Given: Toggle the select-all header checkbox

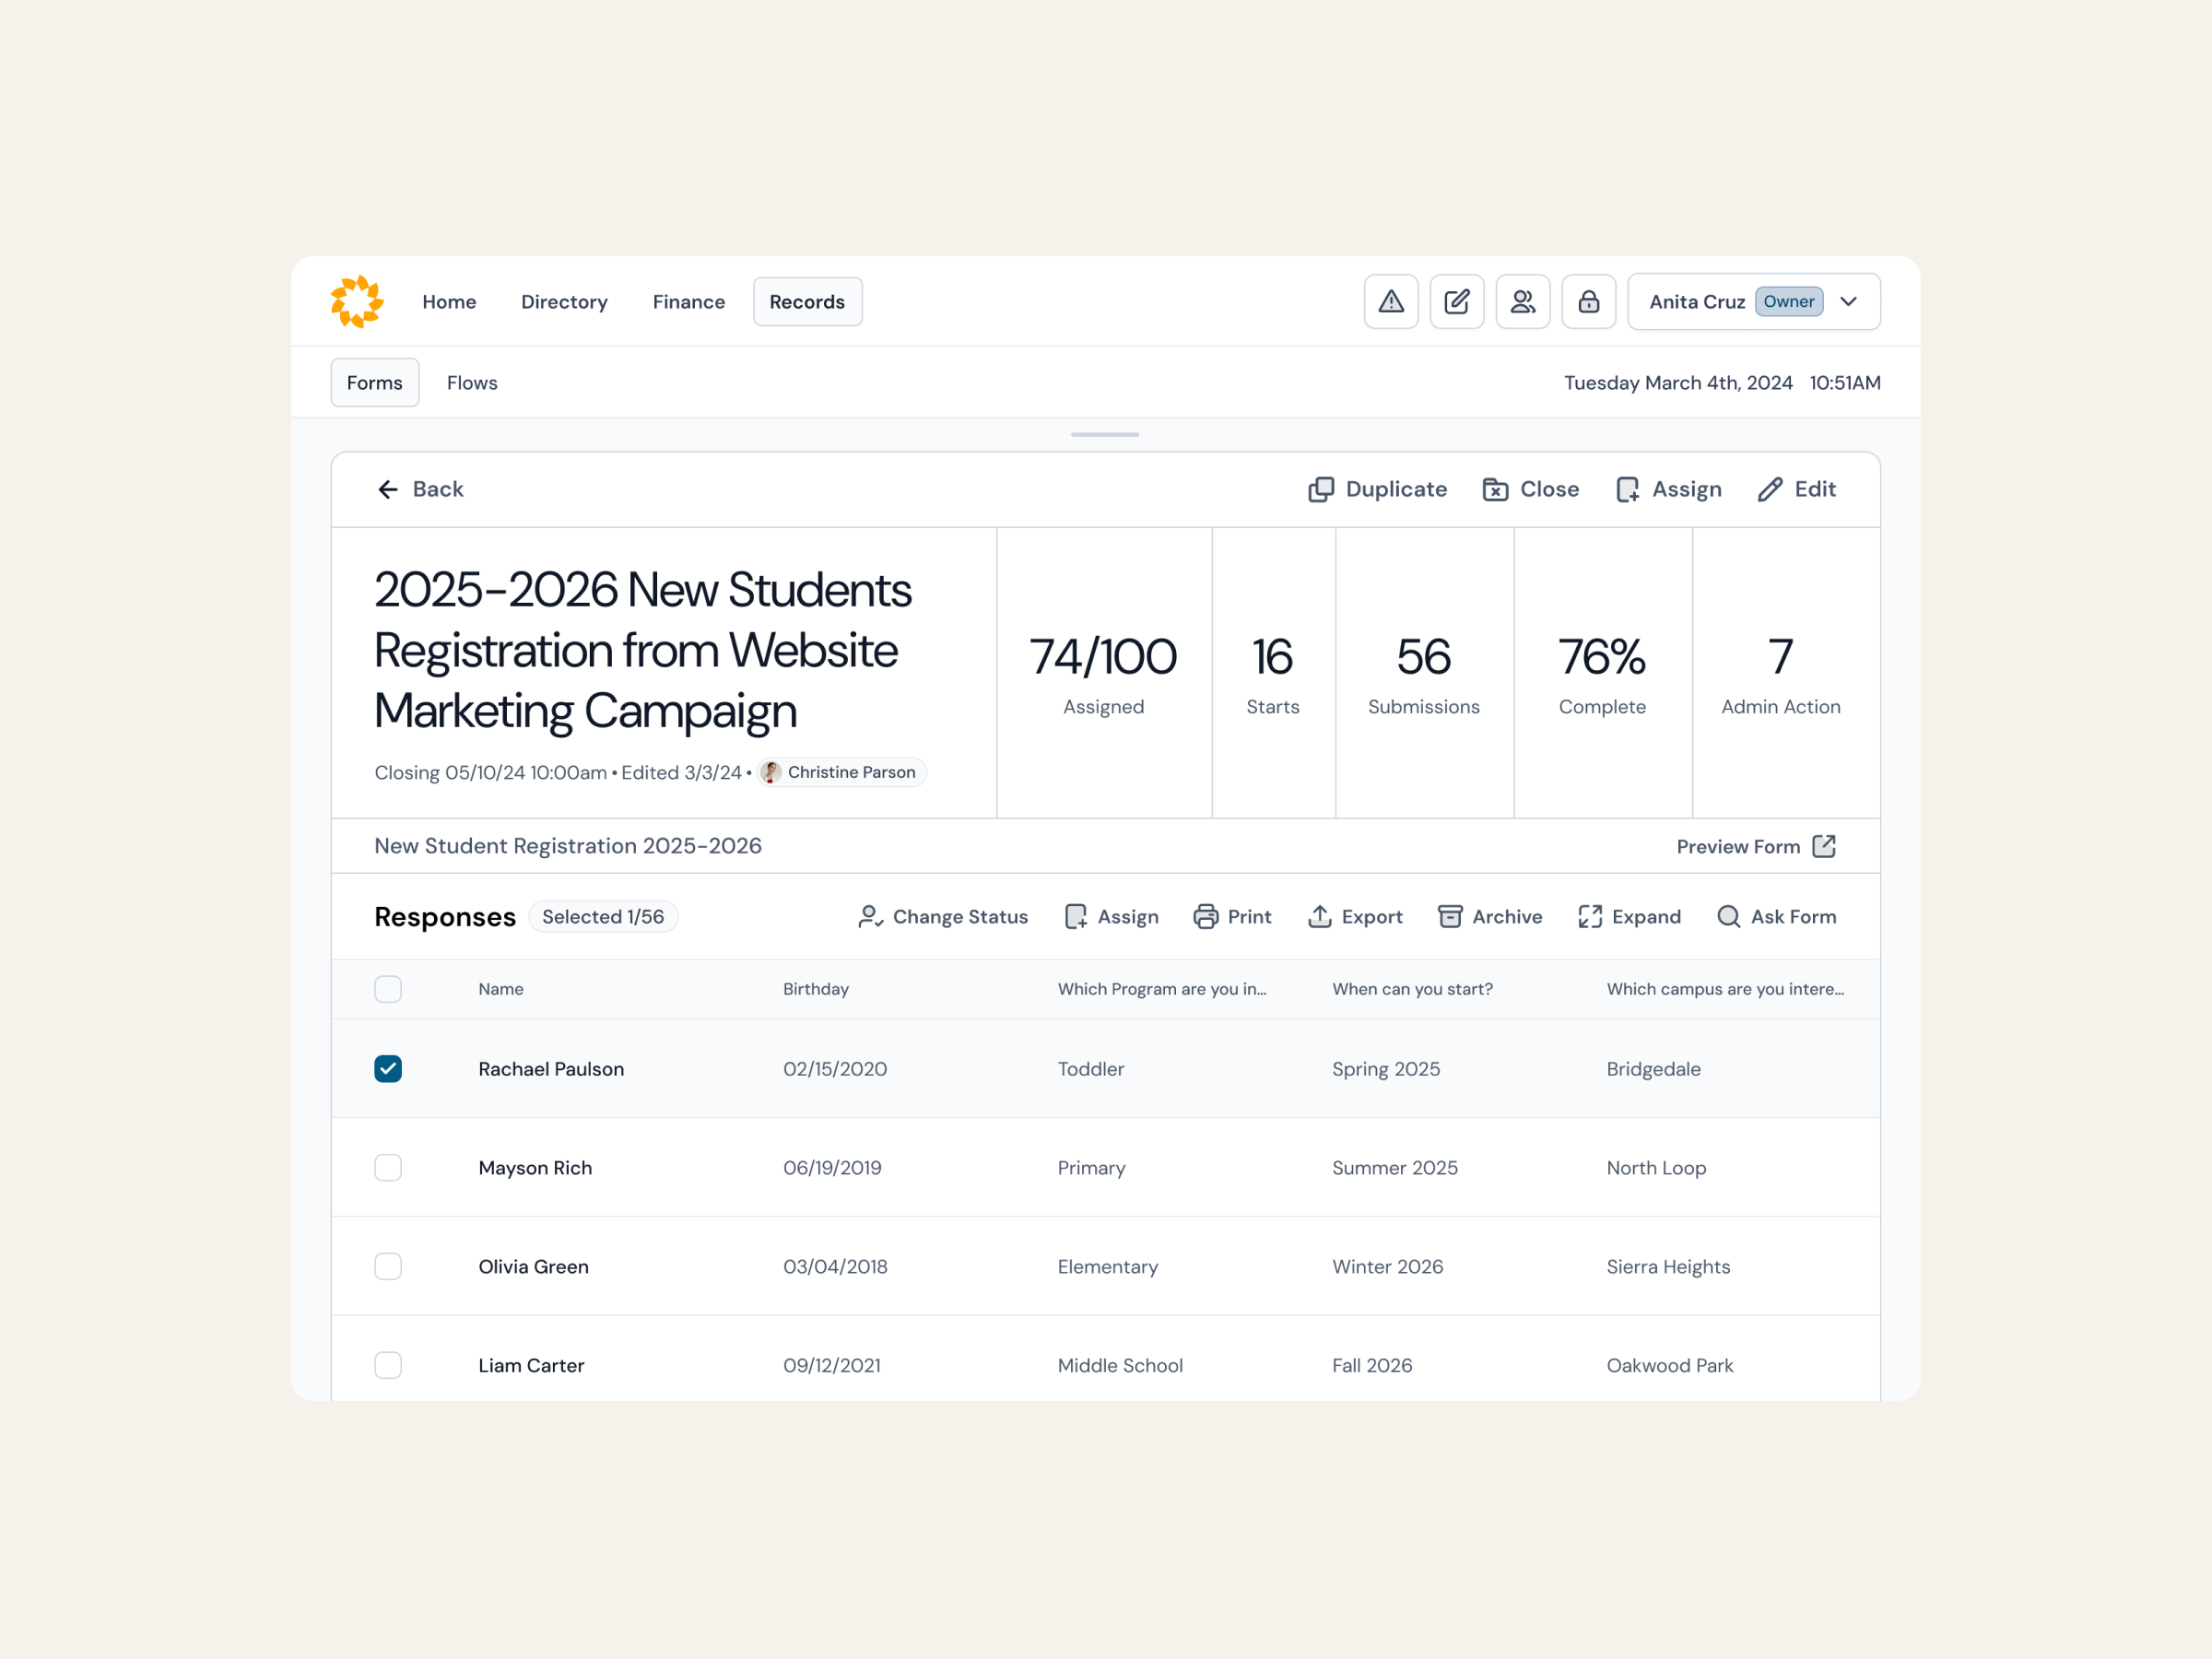Looking at the screenshot, I should pyautogui.click(x=388, y=988).
